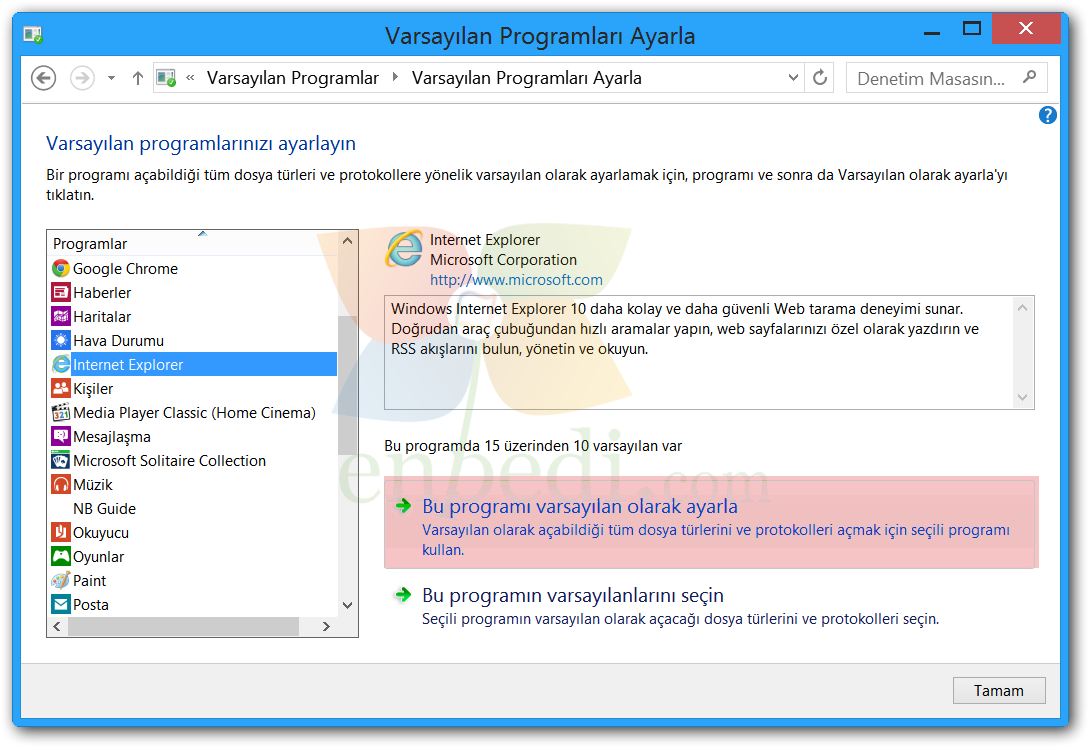Viewport: 1089px width, 747px height.
Task: Select Media Player Classic (Home Cinema) entry
Action: coord(192,412)
